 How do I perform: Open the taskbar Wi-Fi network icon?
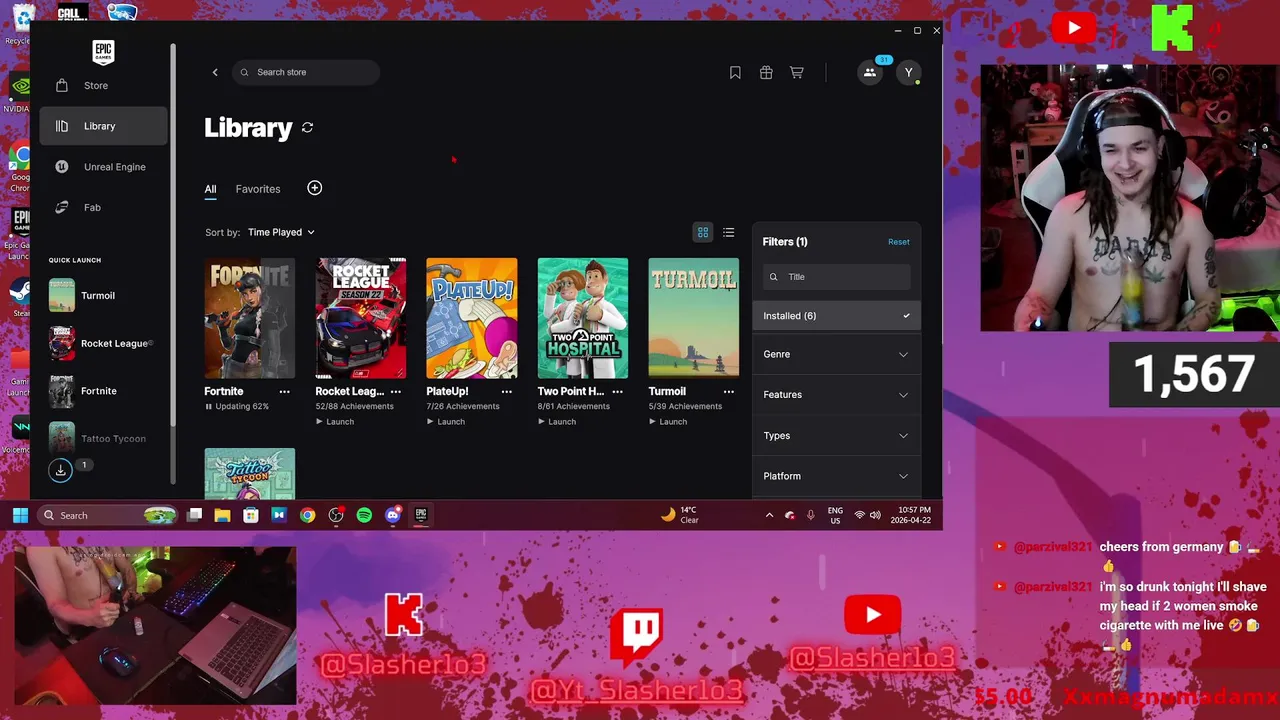859,515
